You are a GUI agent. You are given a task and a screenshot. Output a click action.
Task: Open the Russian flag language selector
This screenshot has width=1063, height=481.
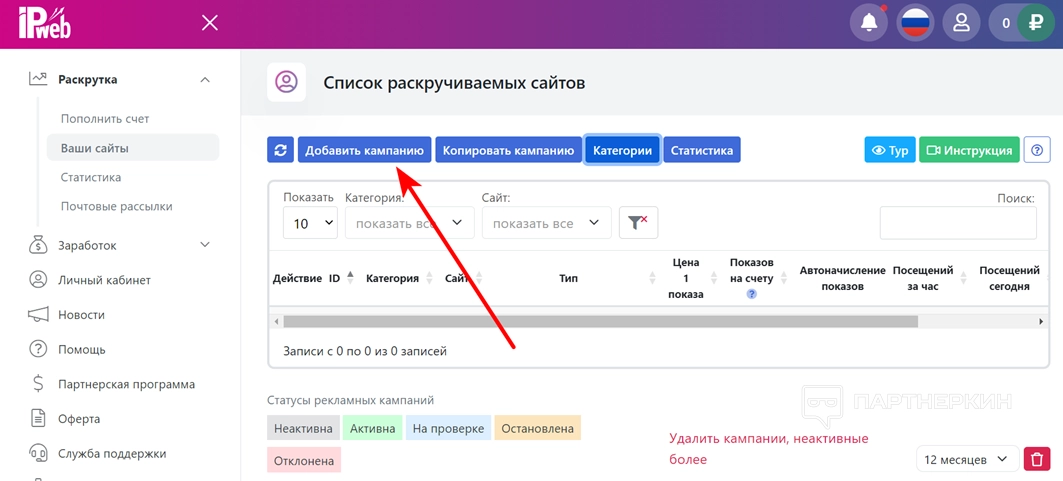coord(915,23)
